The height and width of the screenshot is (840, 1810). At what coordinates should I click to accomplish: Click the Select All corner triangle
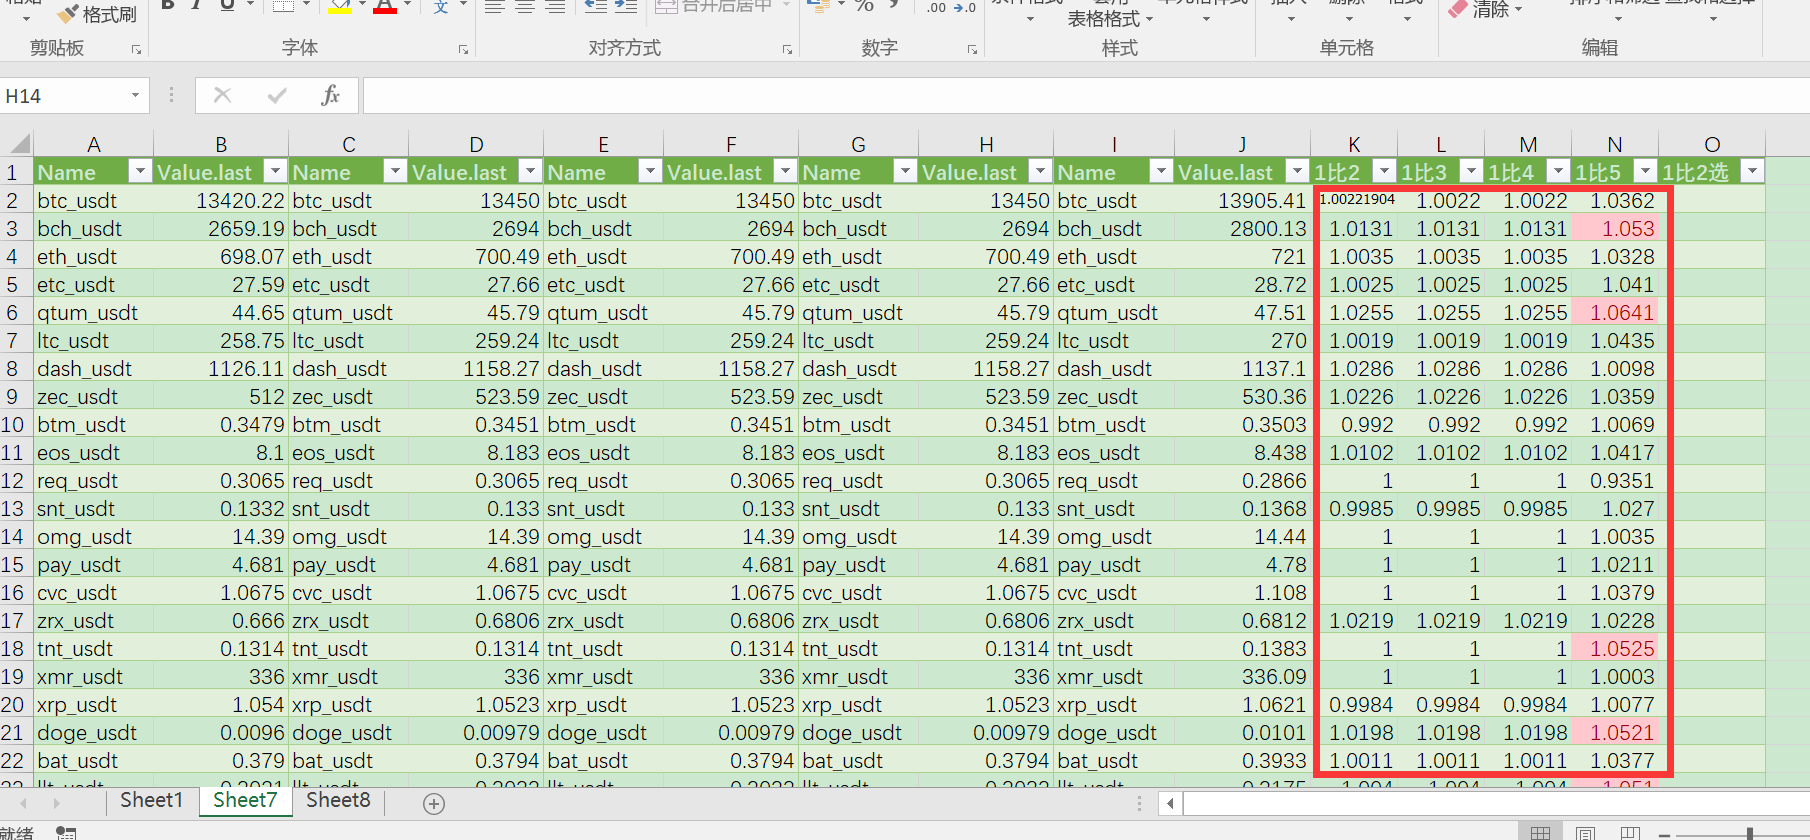click(x=18, y=144)
